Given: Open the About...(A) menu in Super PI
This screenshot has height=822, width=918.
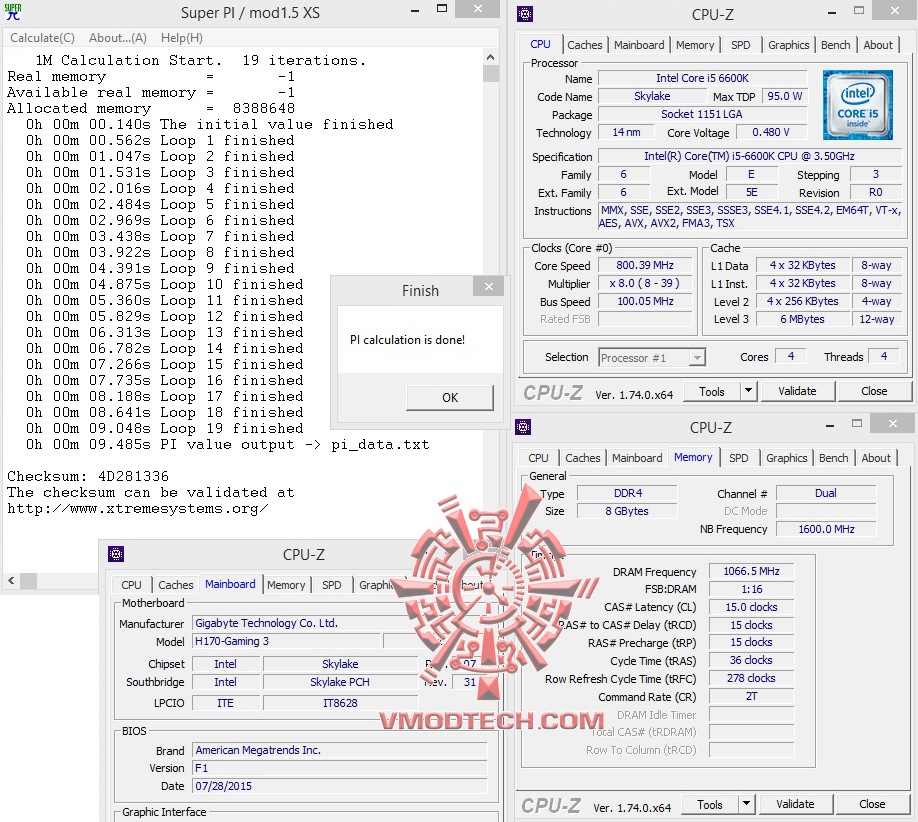Looking at the screenshot, I should 118,38.
